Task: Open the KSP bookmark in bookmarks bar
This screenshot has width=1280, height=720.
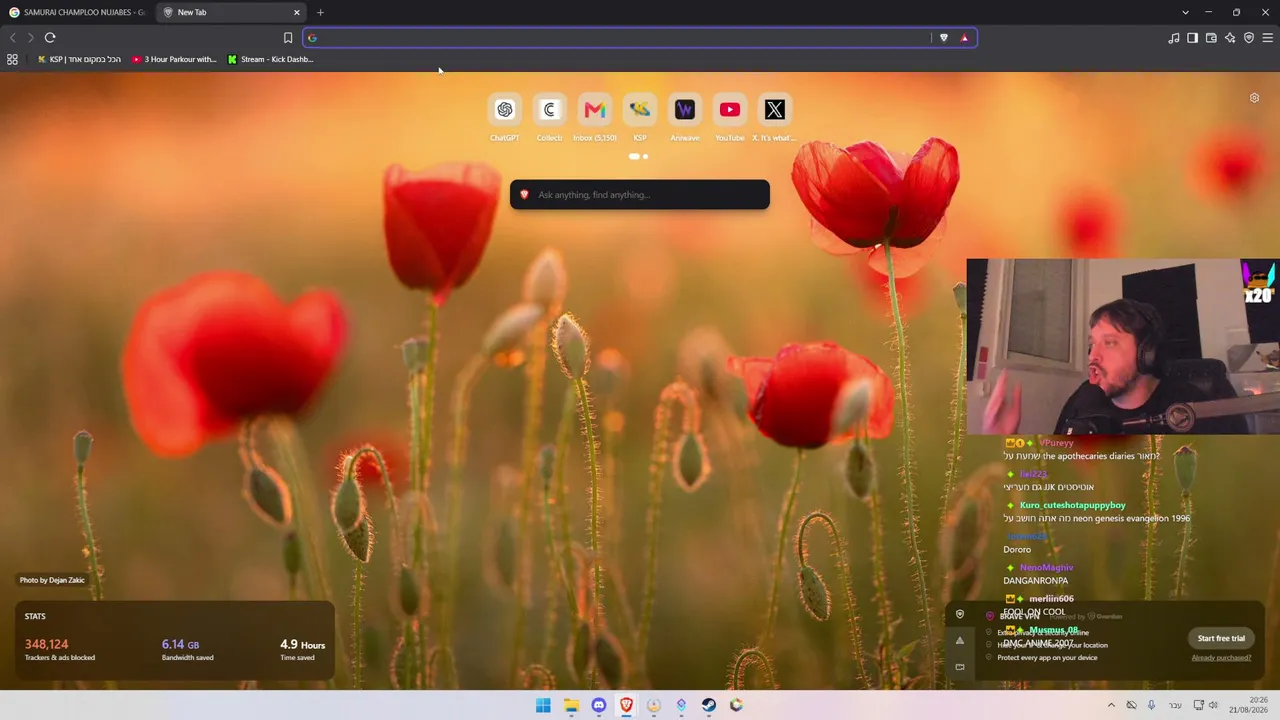Action: pos(79,59)
